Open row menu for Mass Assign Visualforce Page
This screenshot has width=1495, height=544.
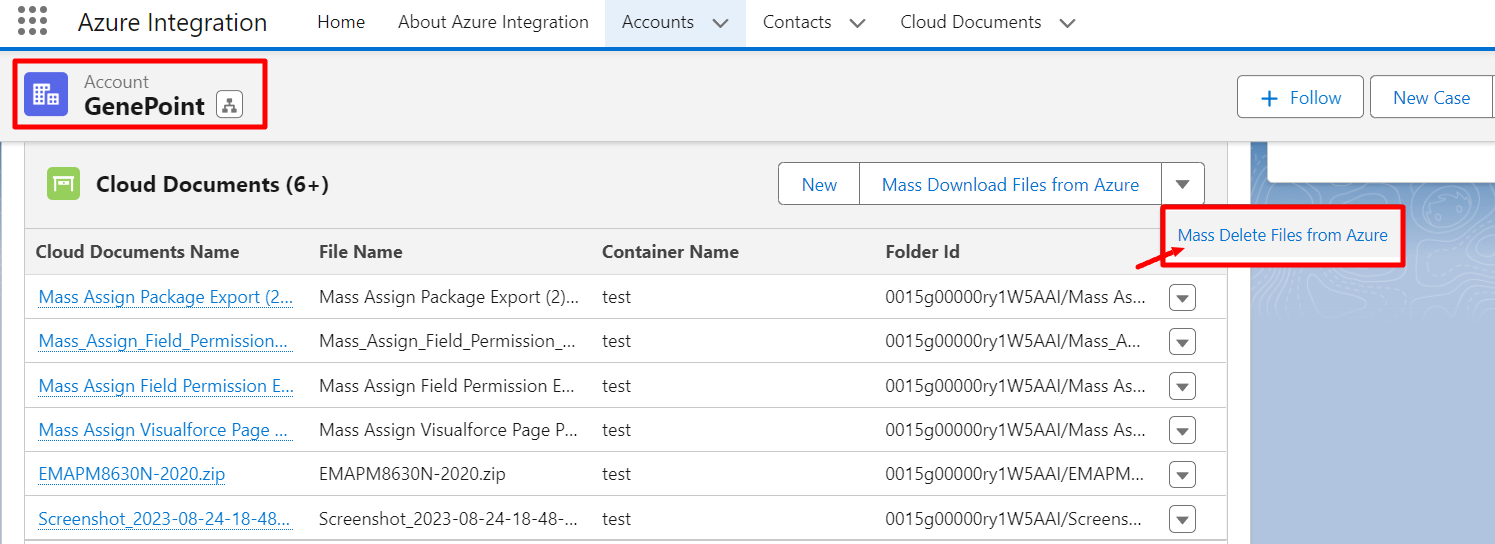[1182, 431]
